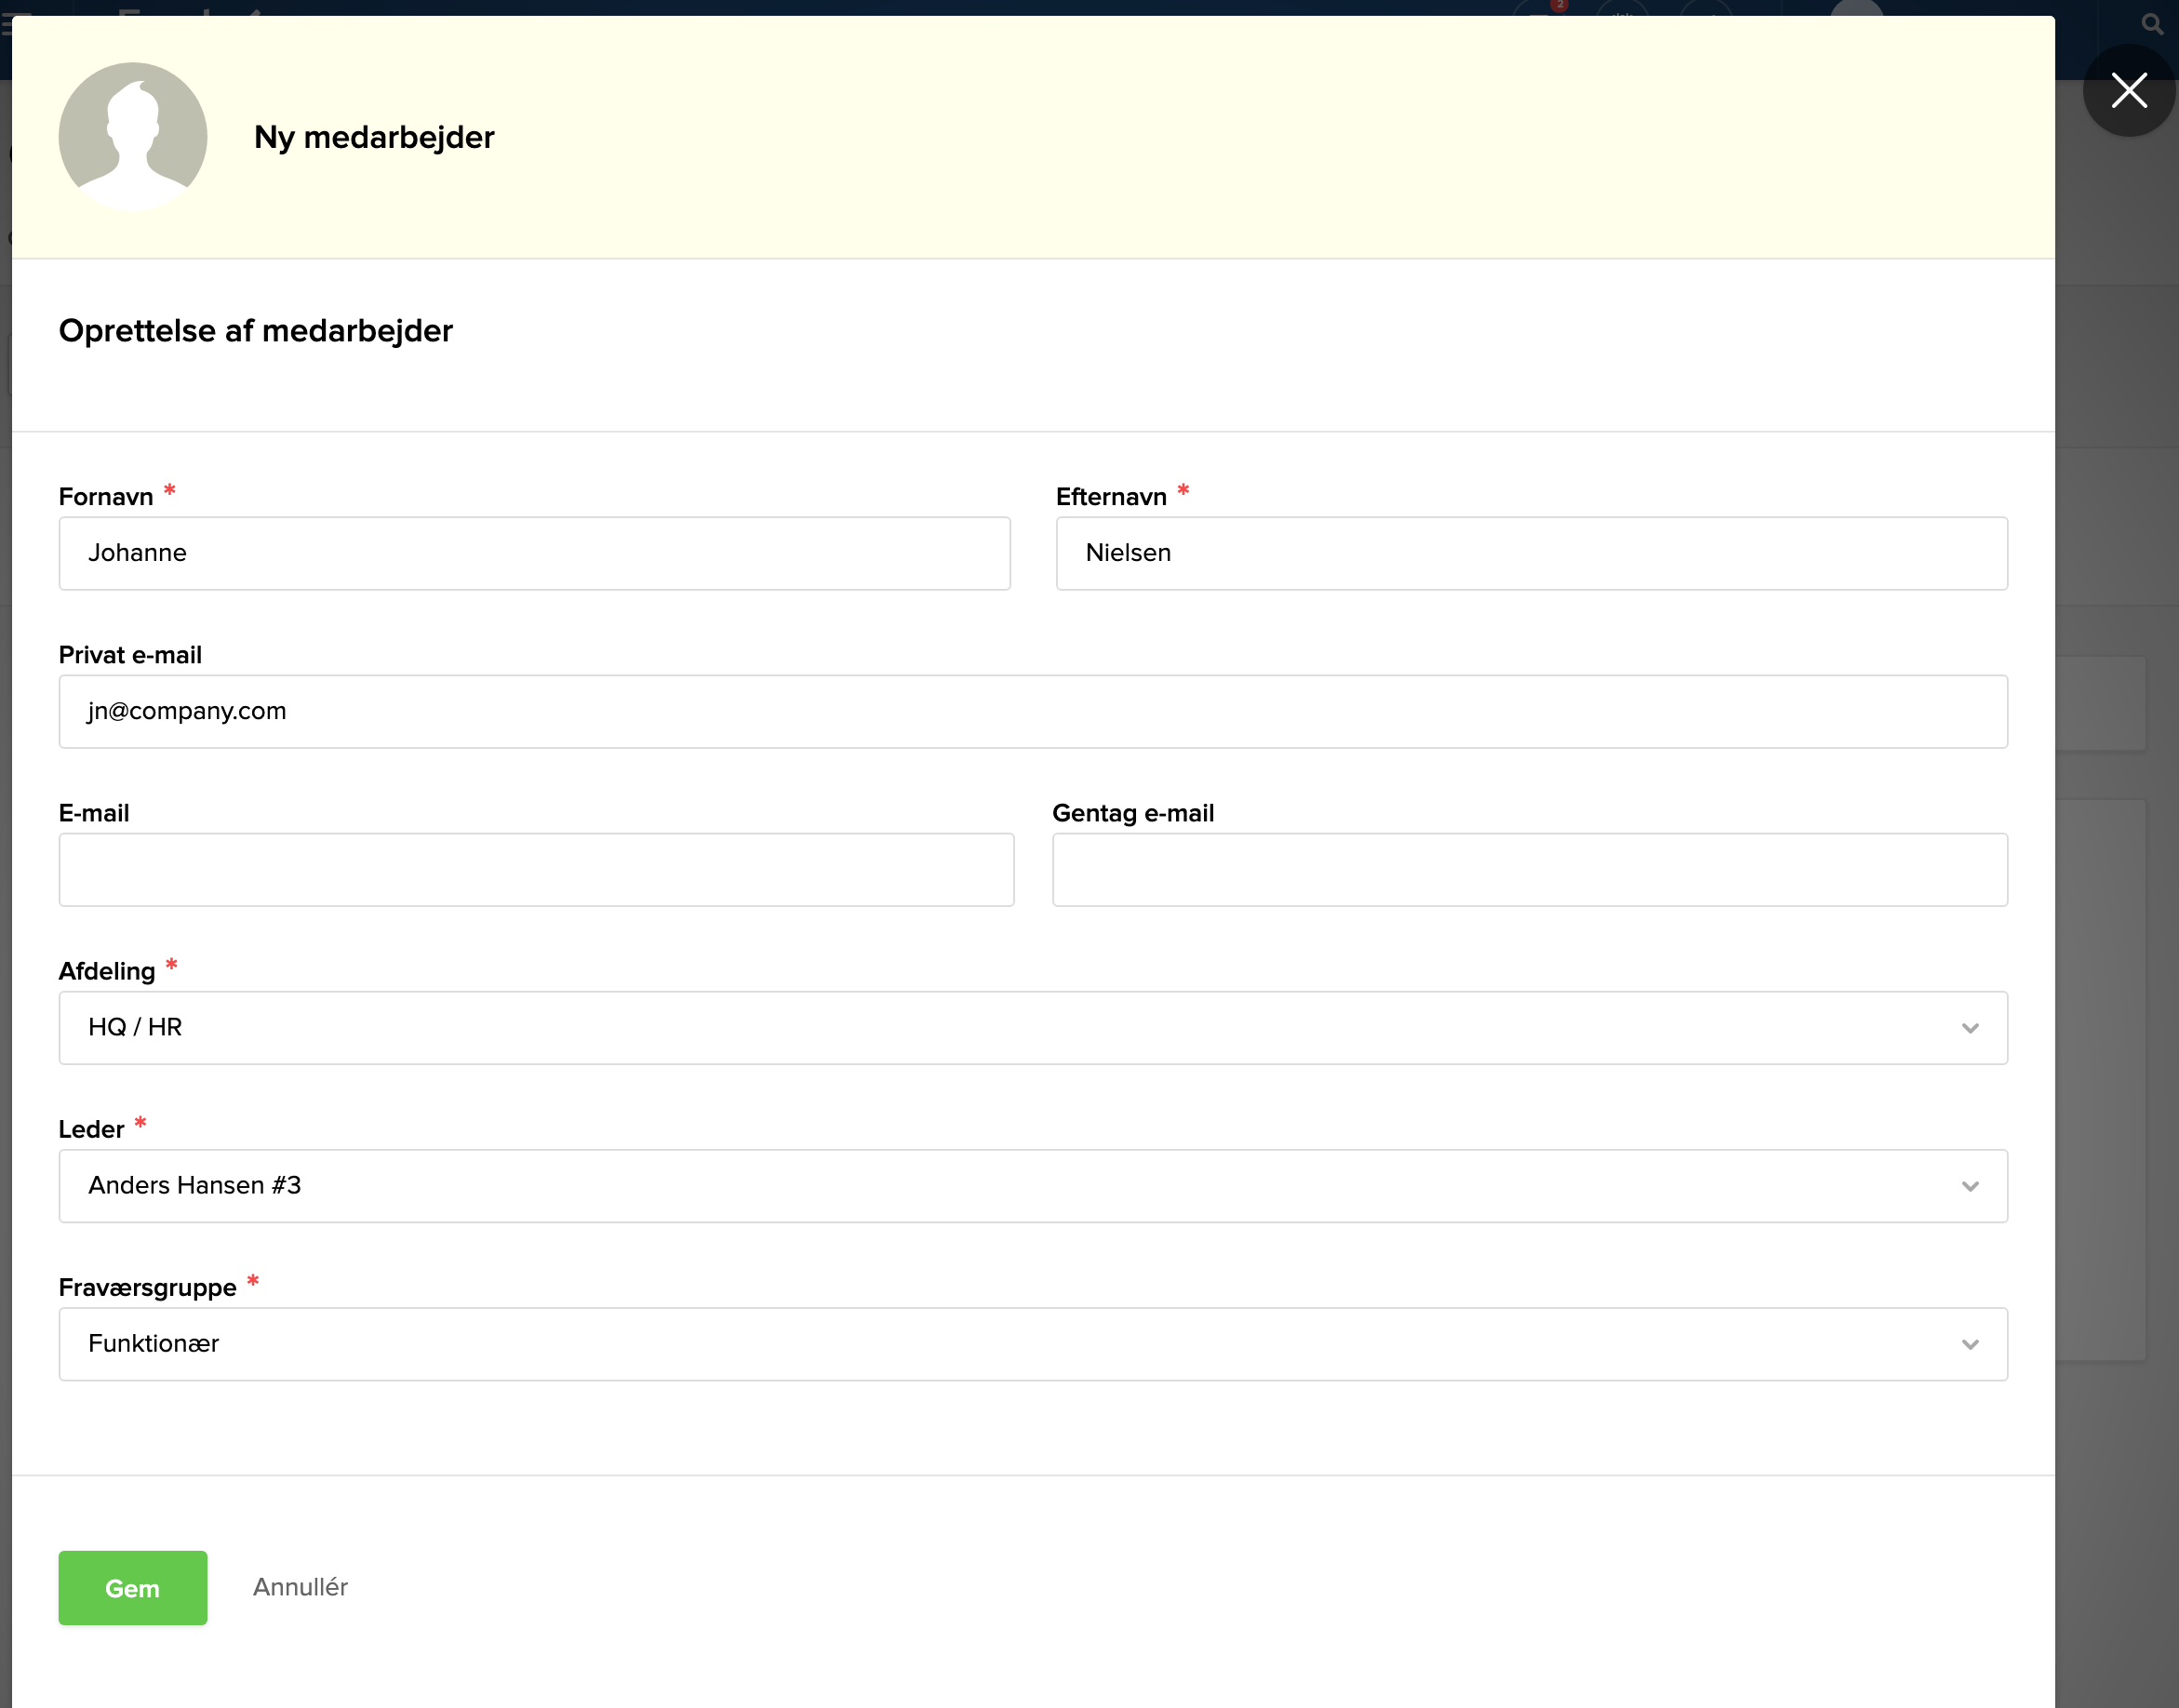The image size is (2179, 1708).
Task: Click the employee avatar placeholder
Action: (133, 137)
